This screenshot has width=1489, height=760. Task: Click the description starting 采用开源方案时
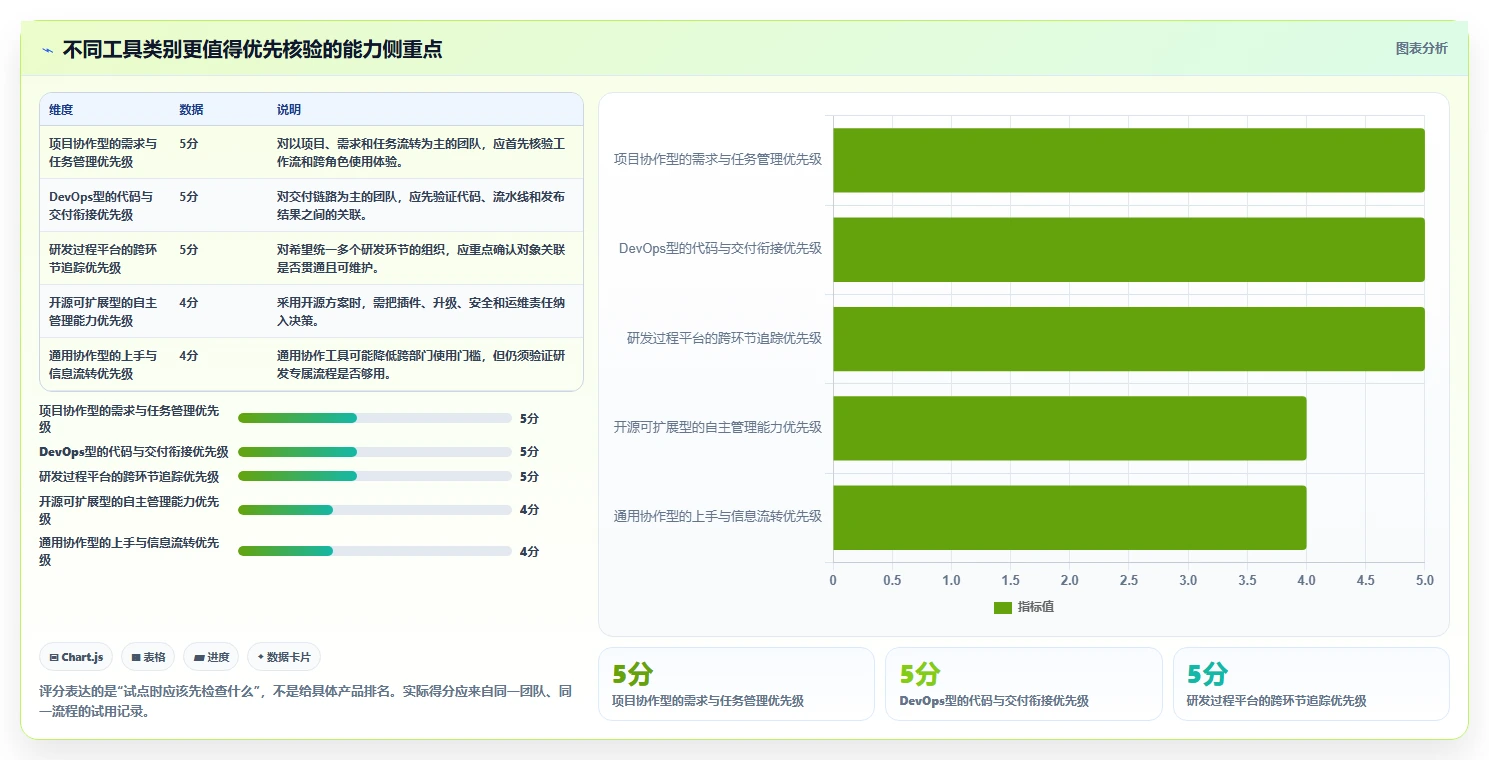[421, 311]
